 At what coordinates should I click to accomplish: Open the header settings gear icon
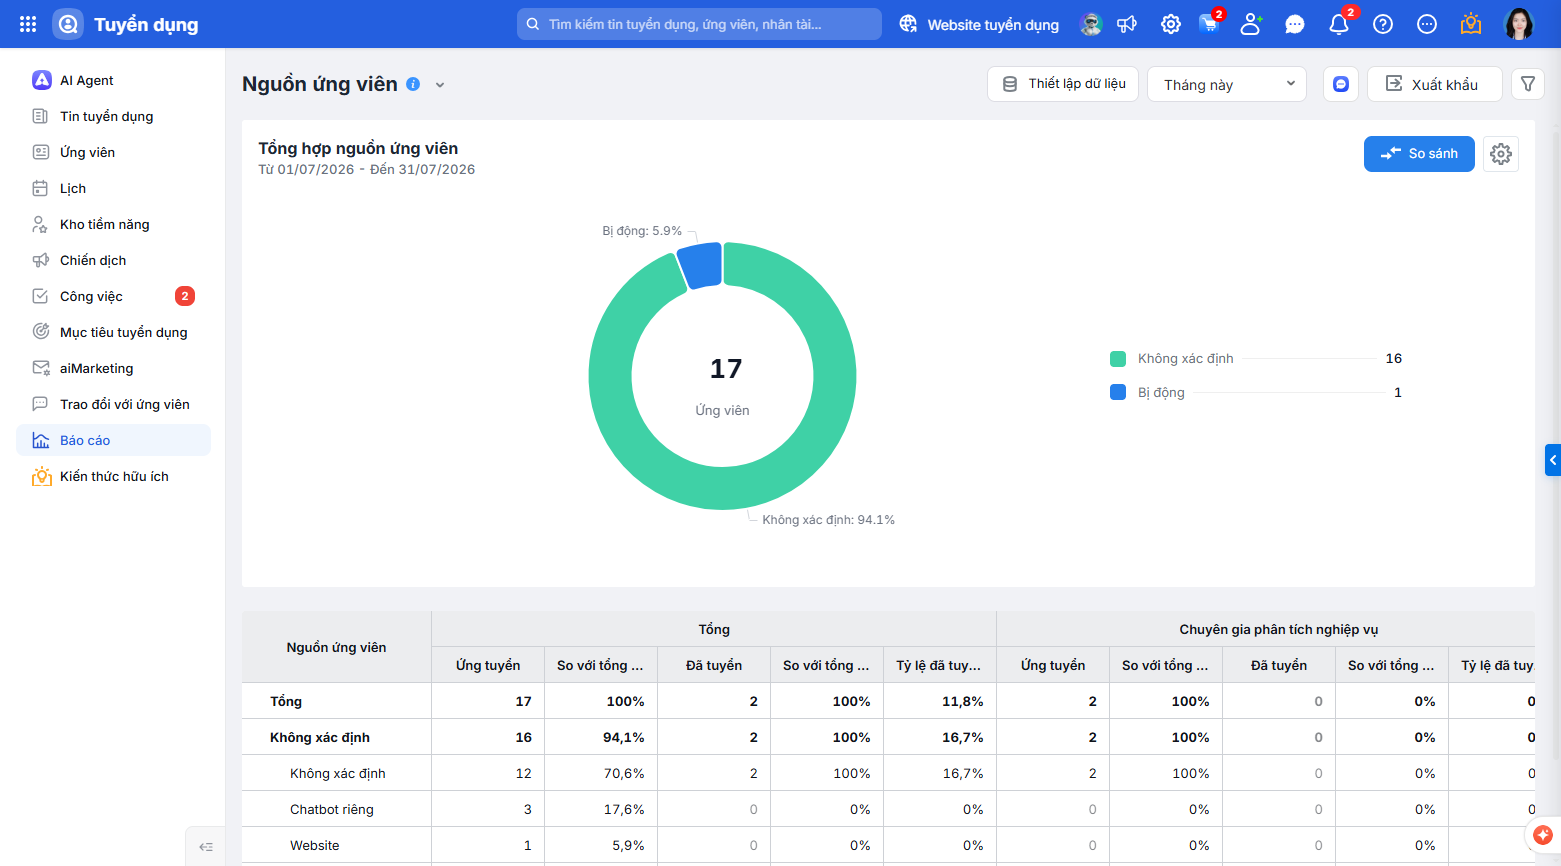pos(1171,24)
